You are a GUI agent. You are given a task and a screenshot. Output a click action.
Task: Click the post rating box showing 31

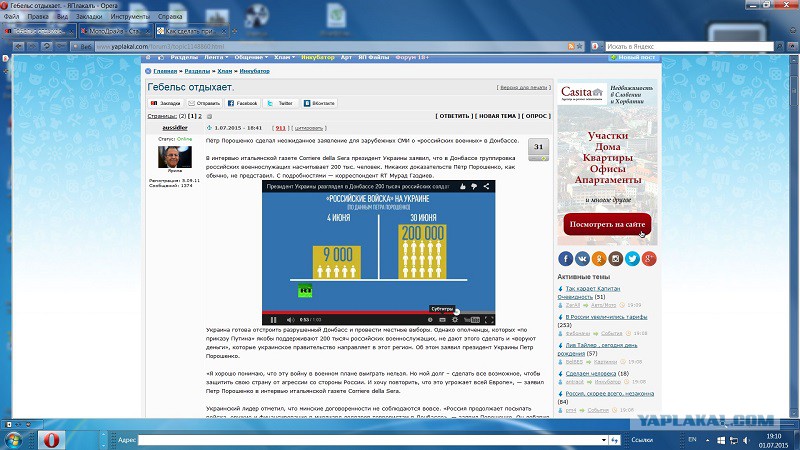[x=538, y=147]
